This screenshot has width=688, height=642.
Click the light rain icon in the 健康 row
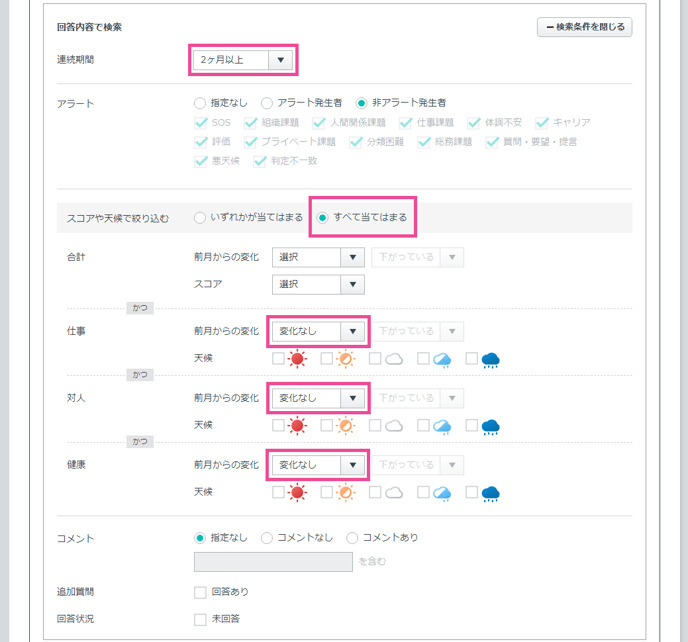pyautogui.click(x=442, y=493)
